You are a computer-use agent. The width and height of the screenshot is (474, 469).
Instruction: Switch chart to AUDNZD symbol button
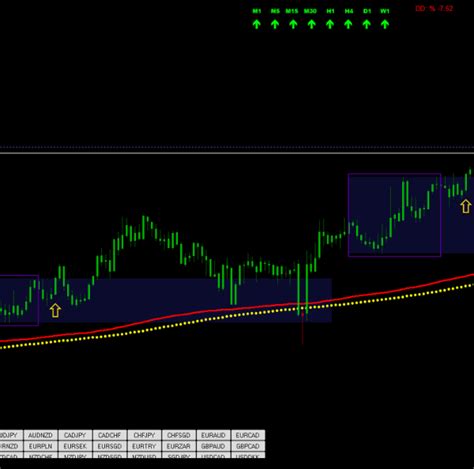40,435
